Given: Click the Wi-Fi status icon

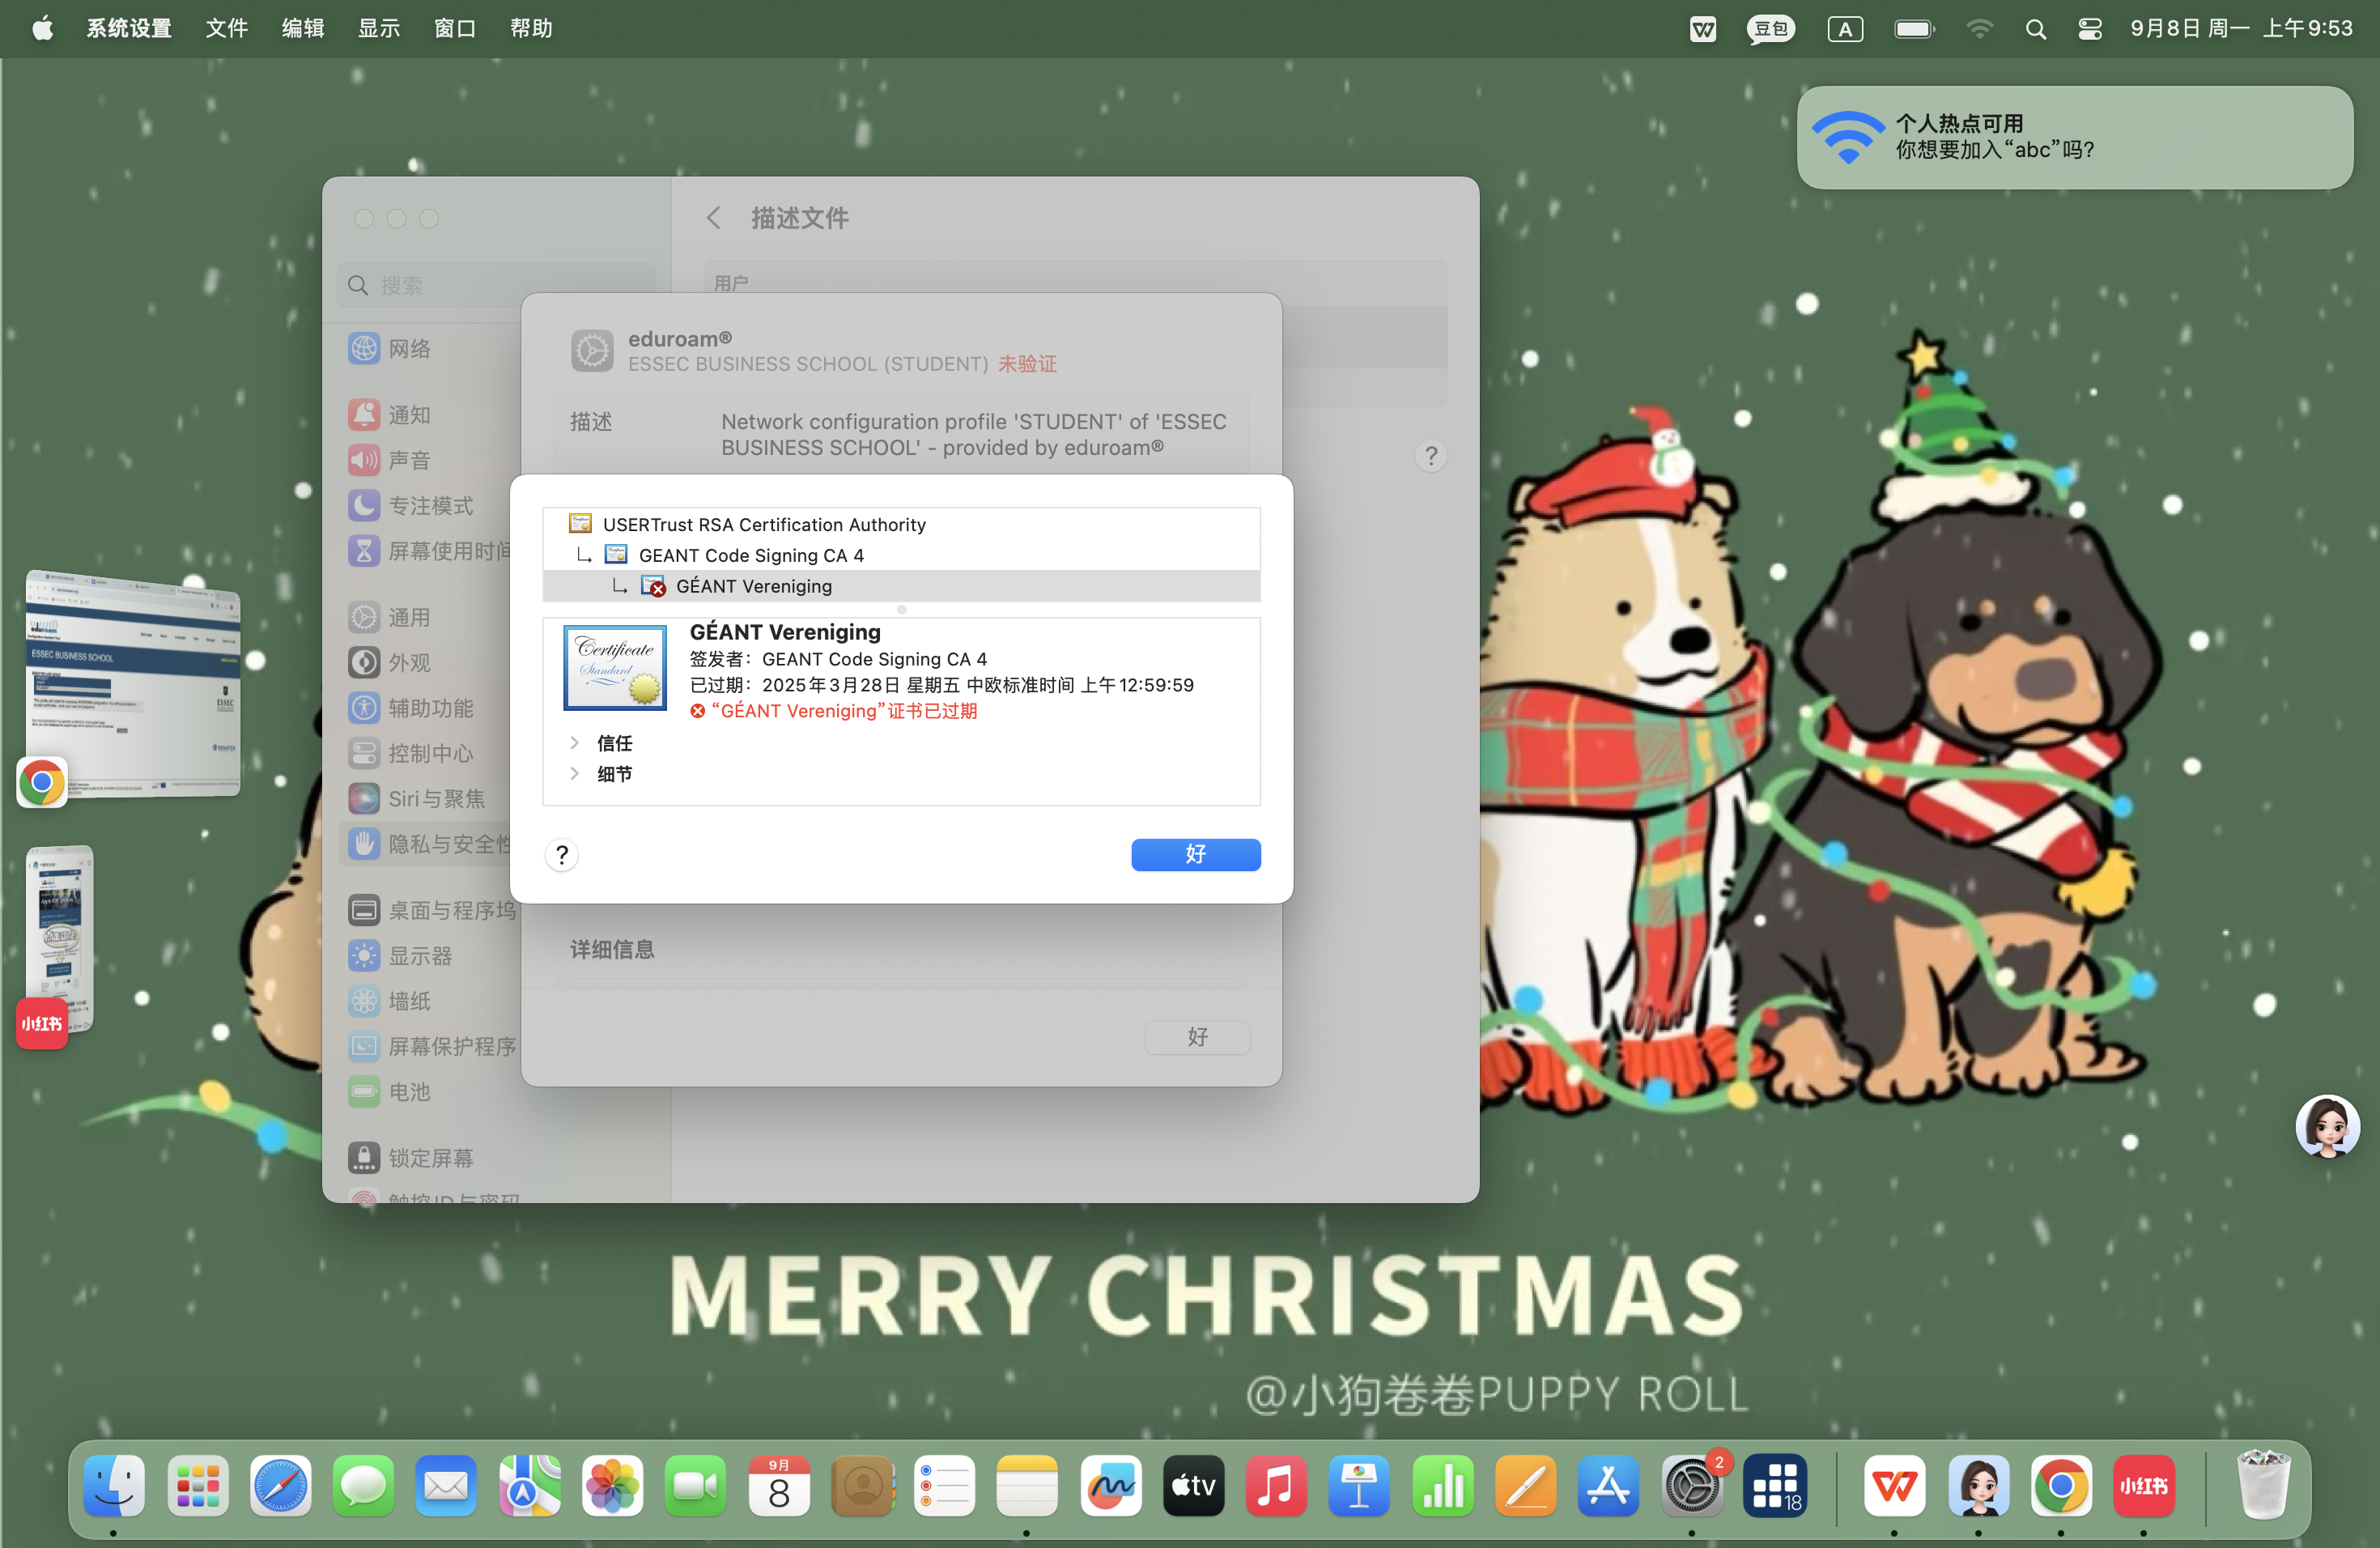Looking at the screenshot, I should pyautogui.click(x=1979, y=28).
